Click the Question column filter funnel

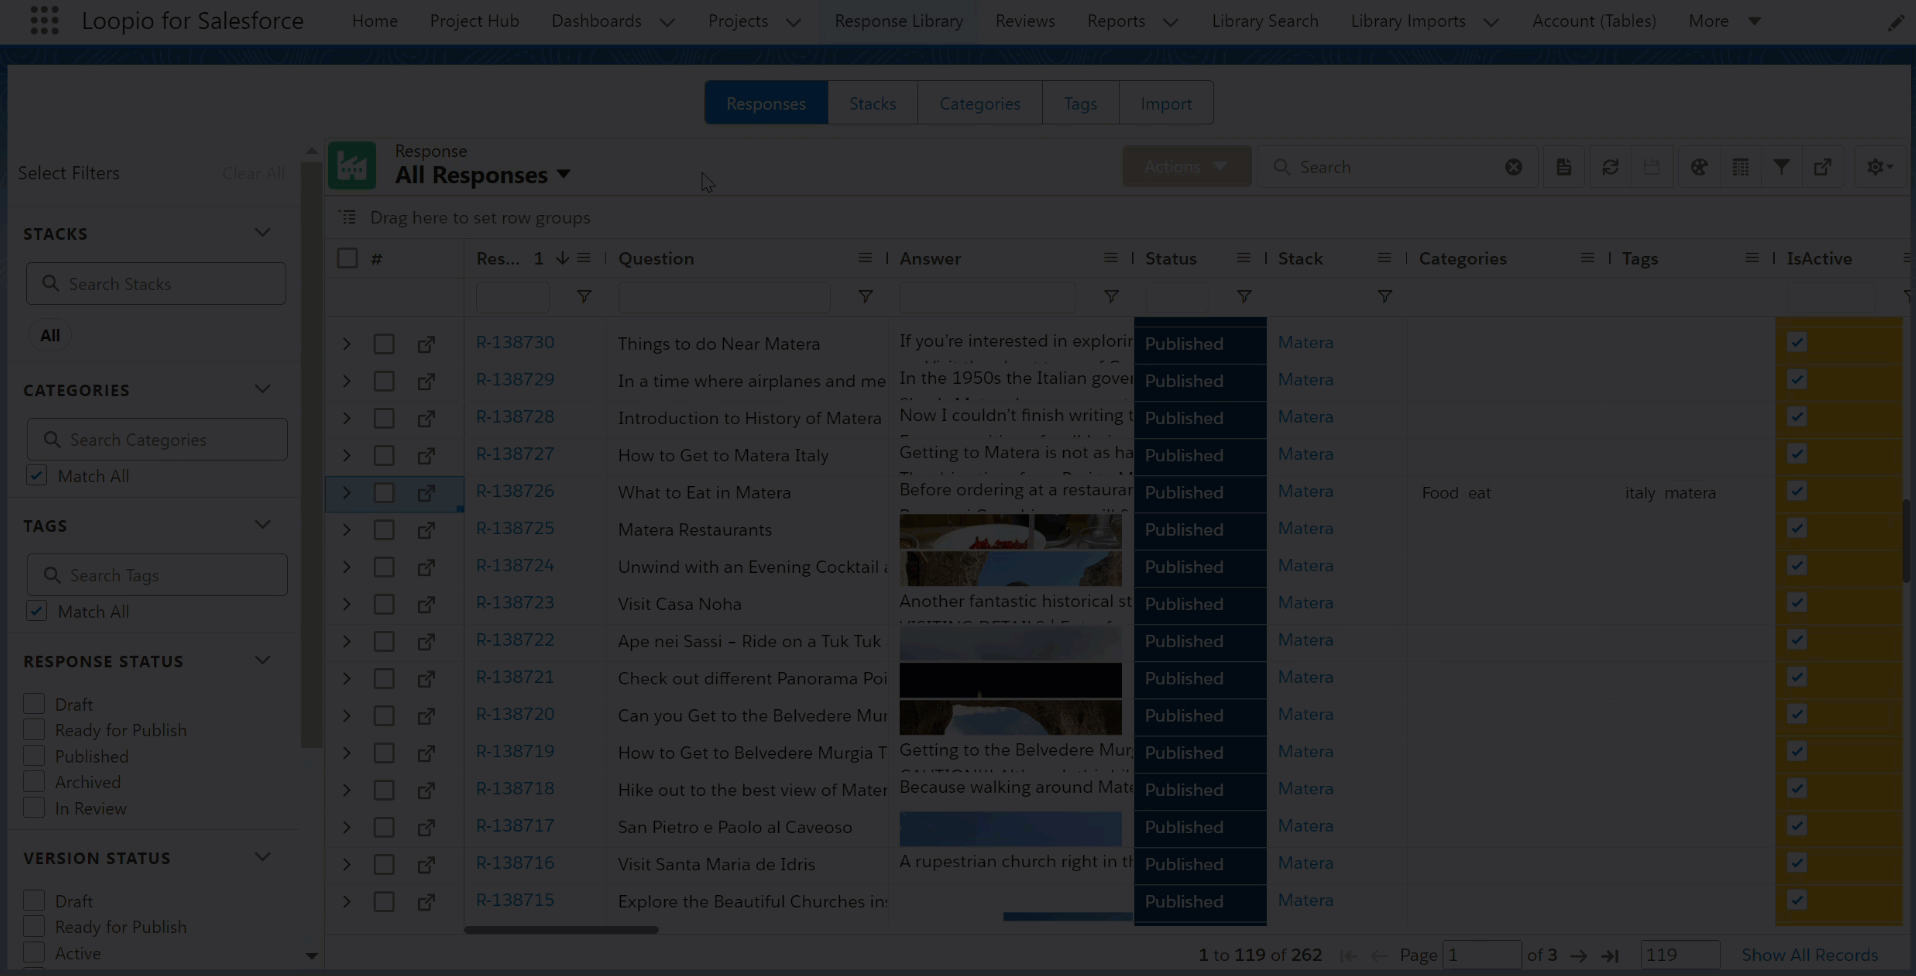(865, 297)
